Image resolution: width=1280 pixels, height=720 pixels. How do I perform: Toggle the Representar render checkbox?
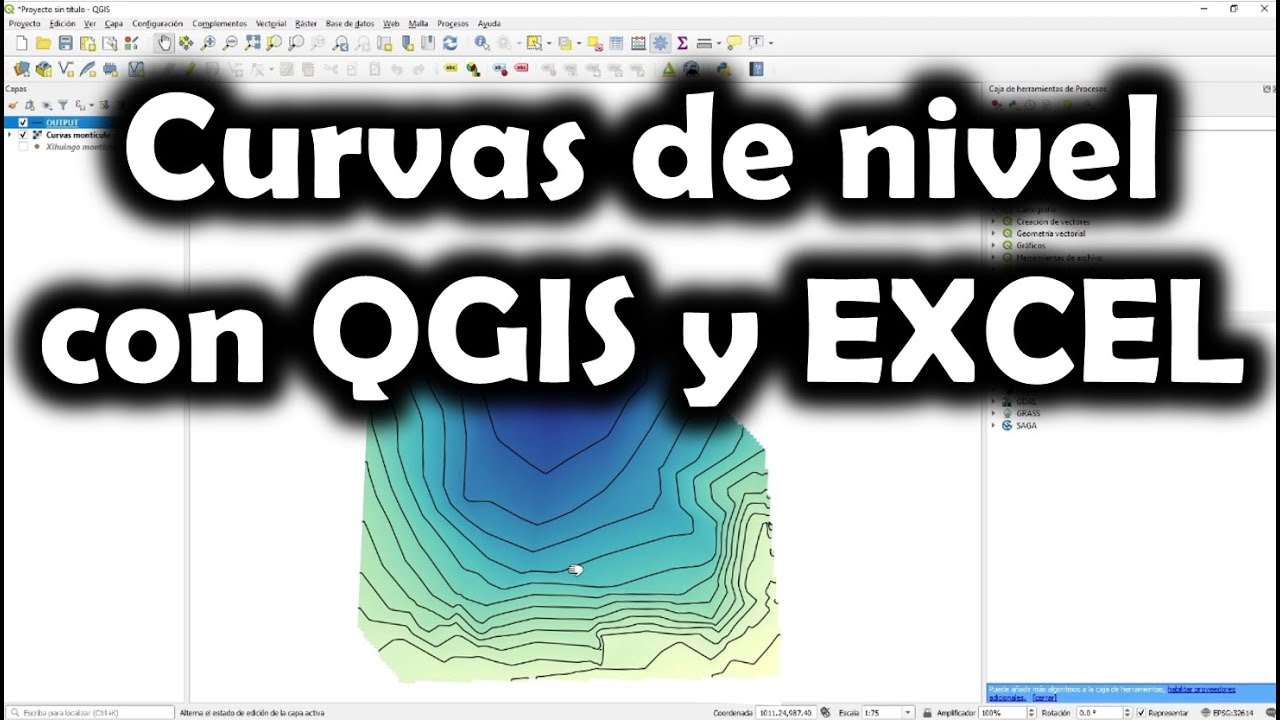tap(1142, 713)
